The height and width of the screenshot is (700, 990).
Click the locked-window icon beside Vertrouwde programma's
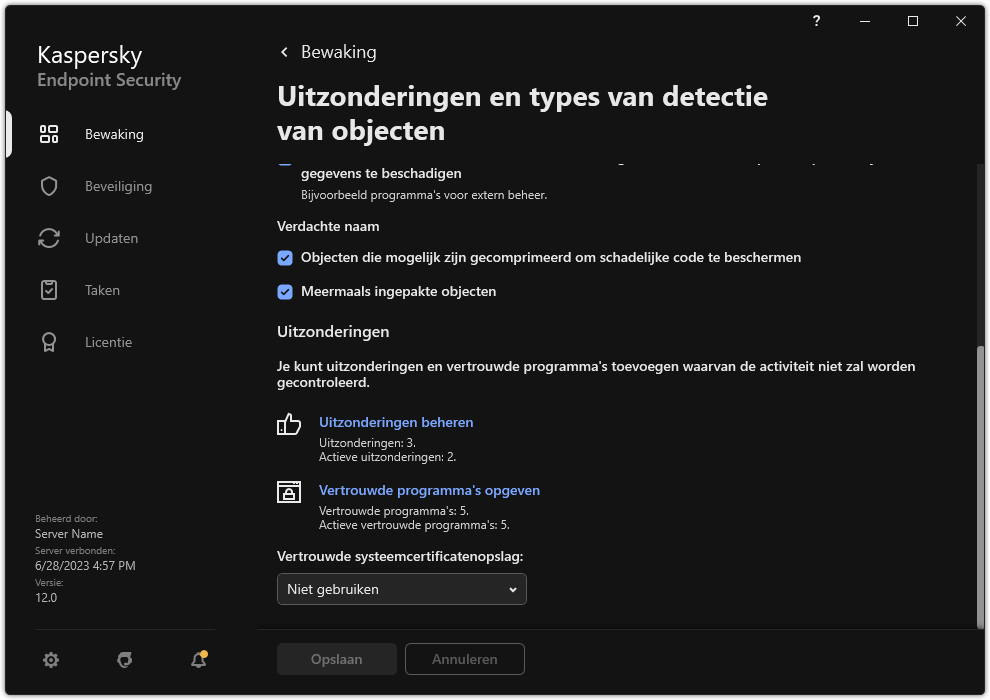tap(288, 492)
